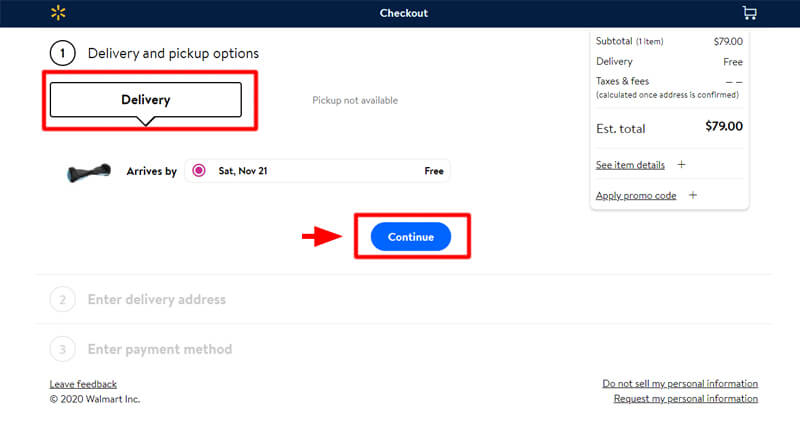
Task: Click plus icon beside Apply promo code
Action: [x=692, y=195]
